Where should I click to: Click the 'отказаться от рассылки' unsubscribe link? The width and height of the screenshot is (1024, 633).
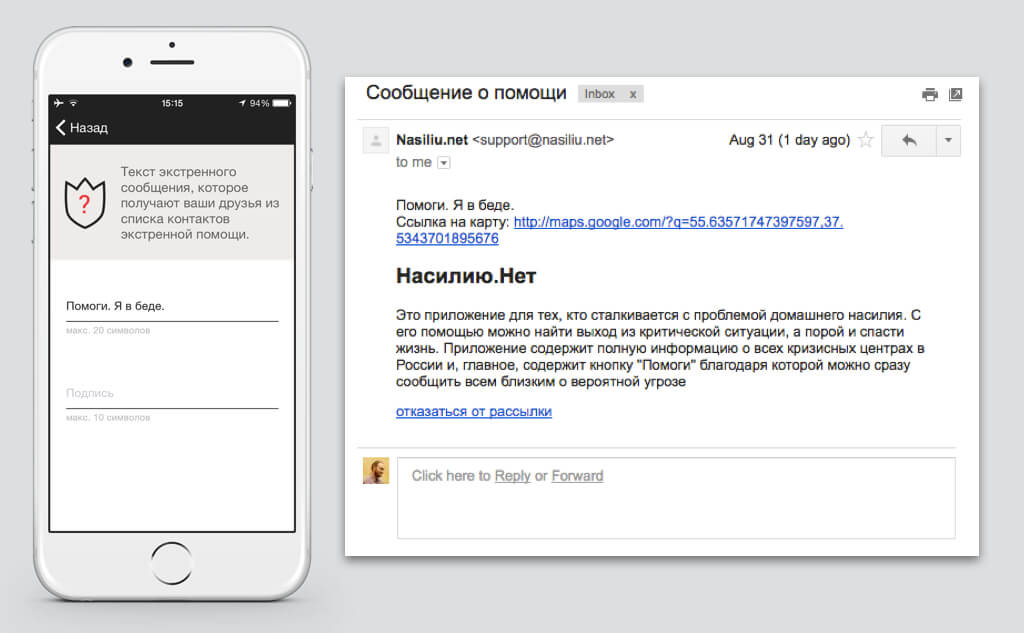click(x=473, y=411)
